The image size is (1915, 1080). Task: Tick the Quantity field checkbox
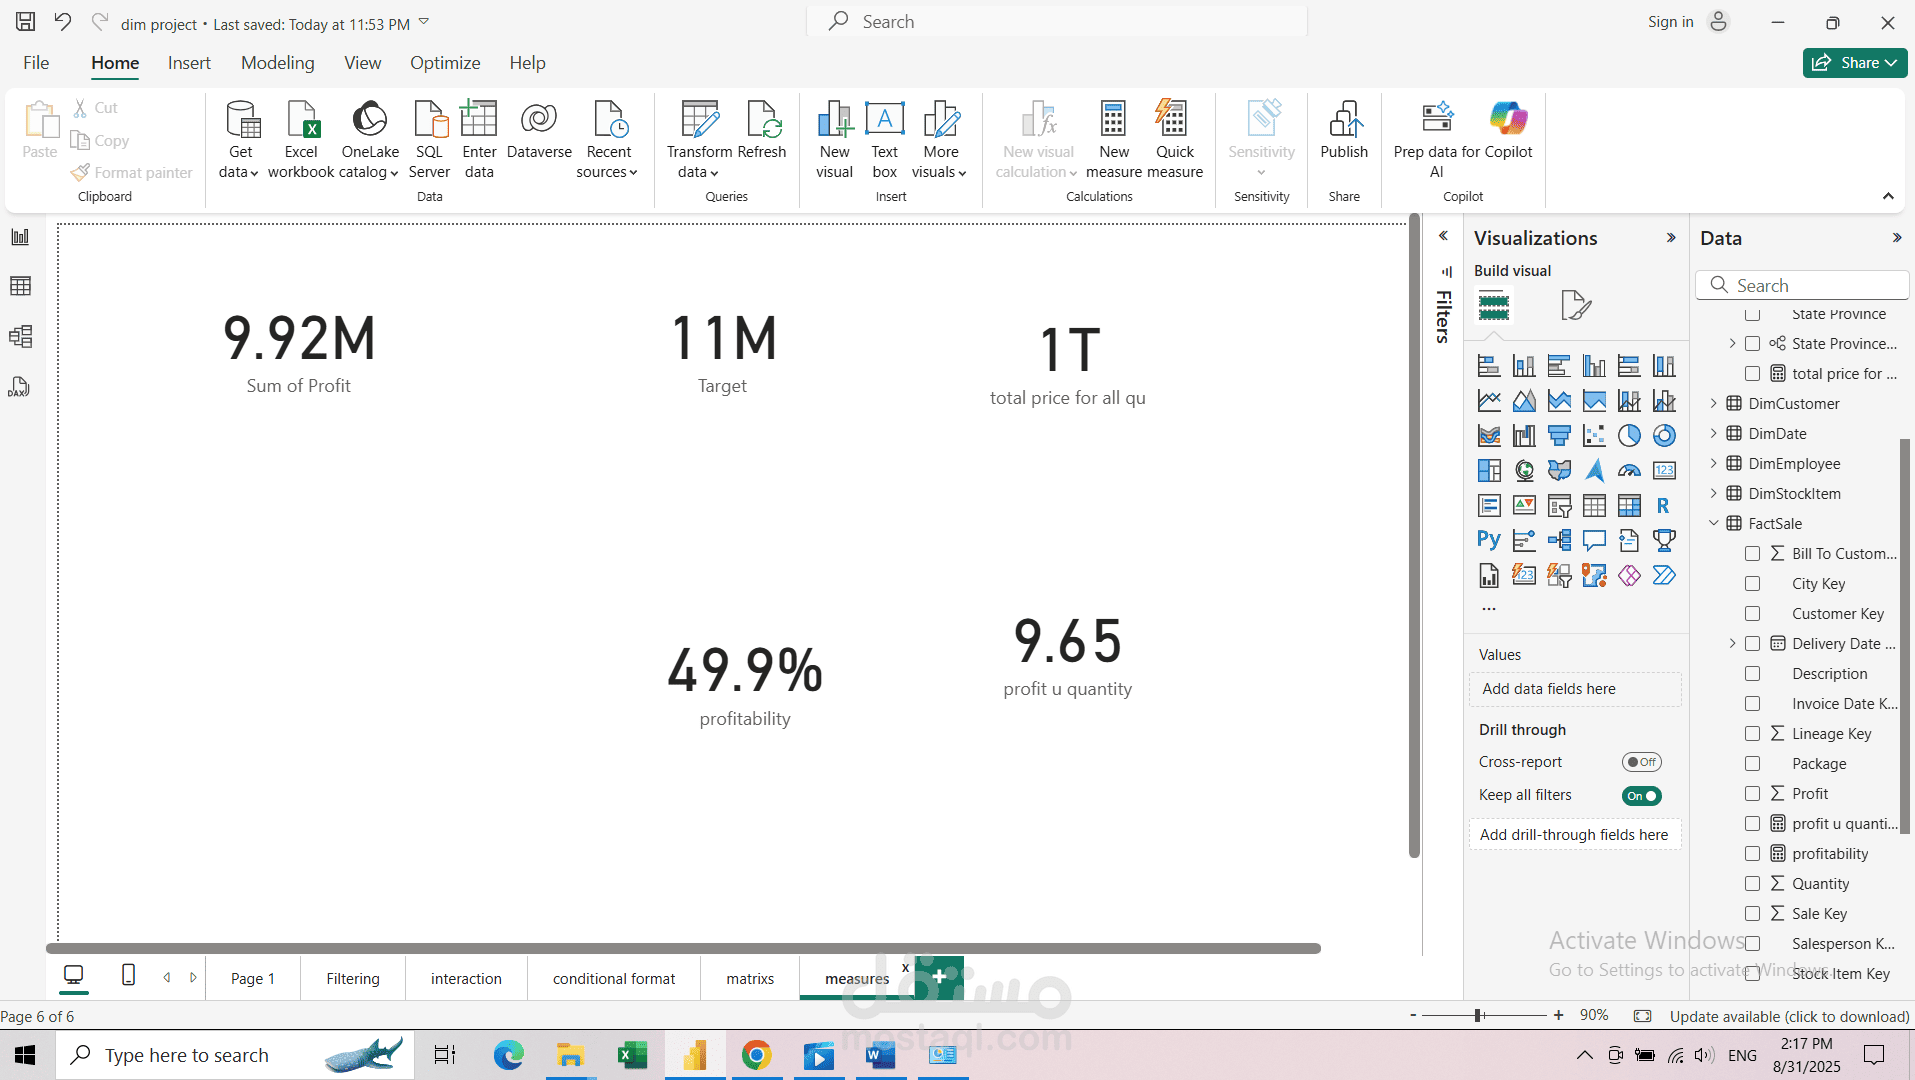point(1752,884)
